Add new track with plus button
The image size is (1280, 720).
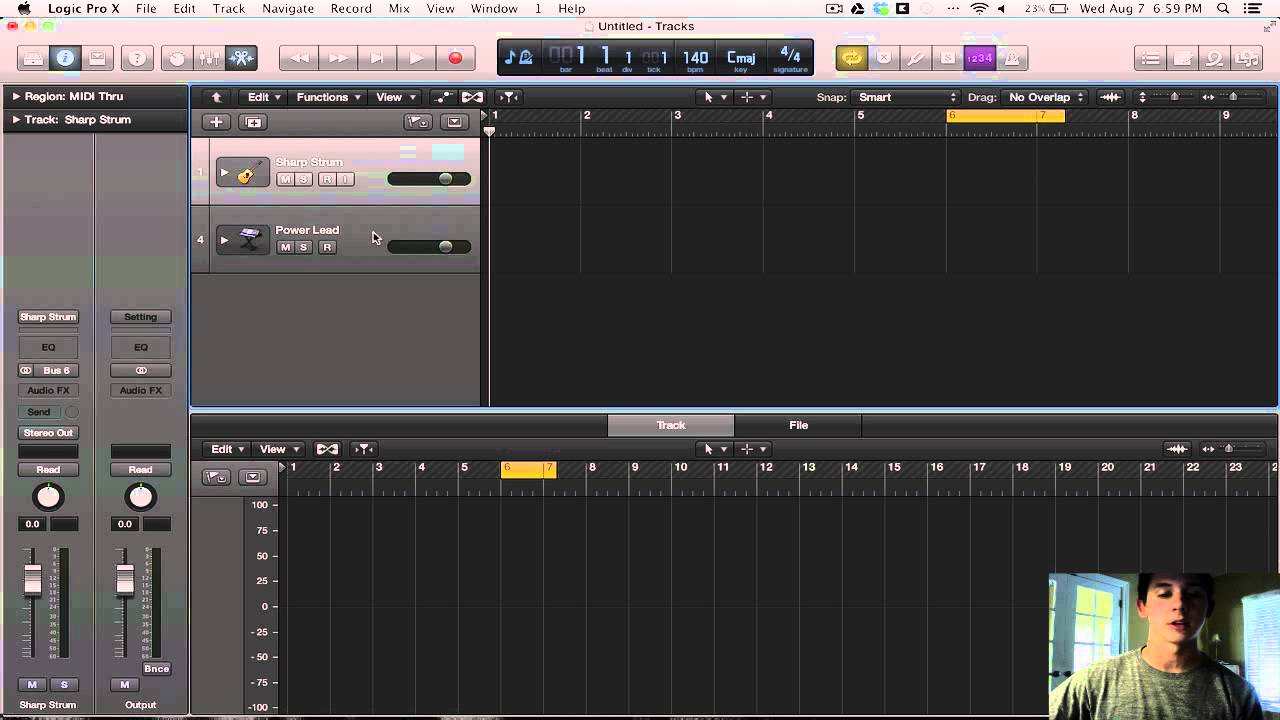pos(216,122)
